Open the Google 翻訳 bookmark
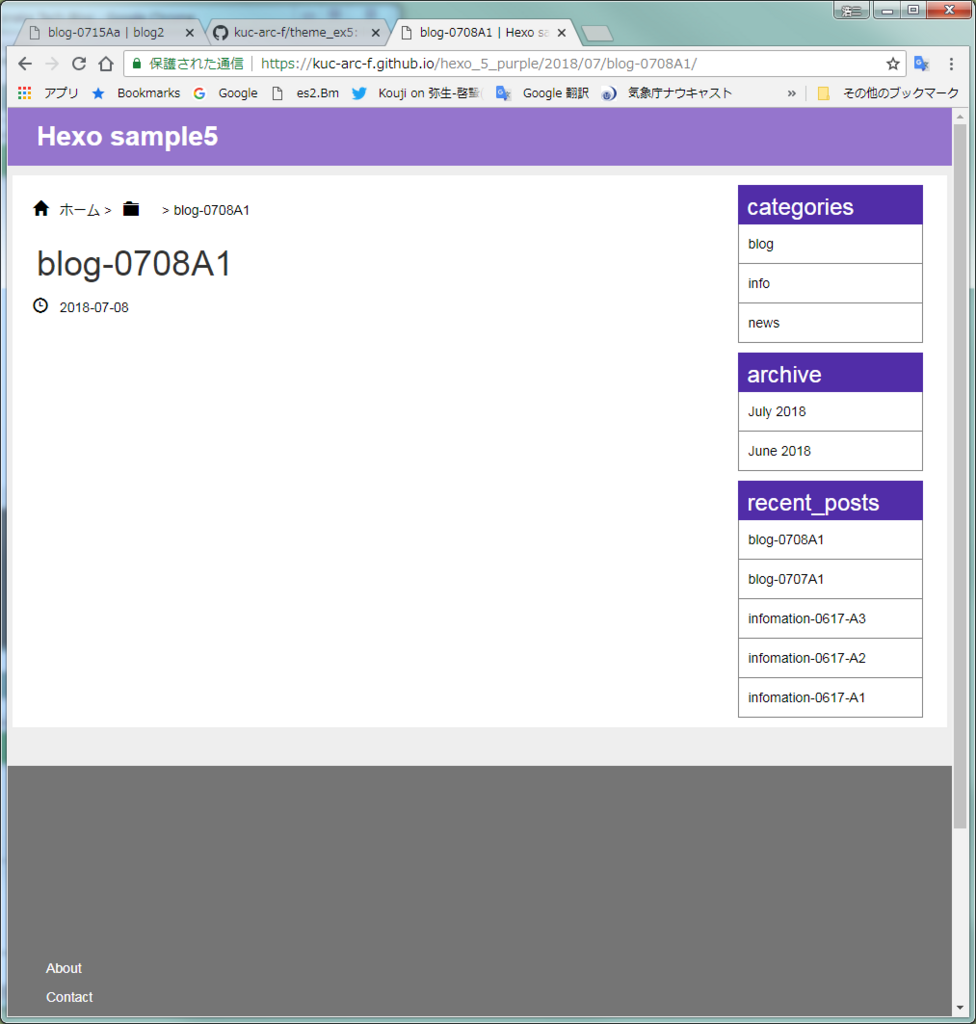The image size is (976, 1024). tap(542, 93)
